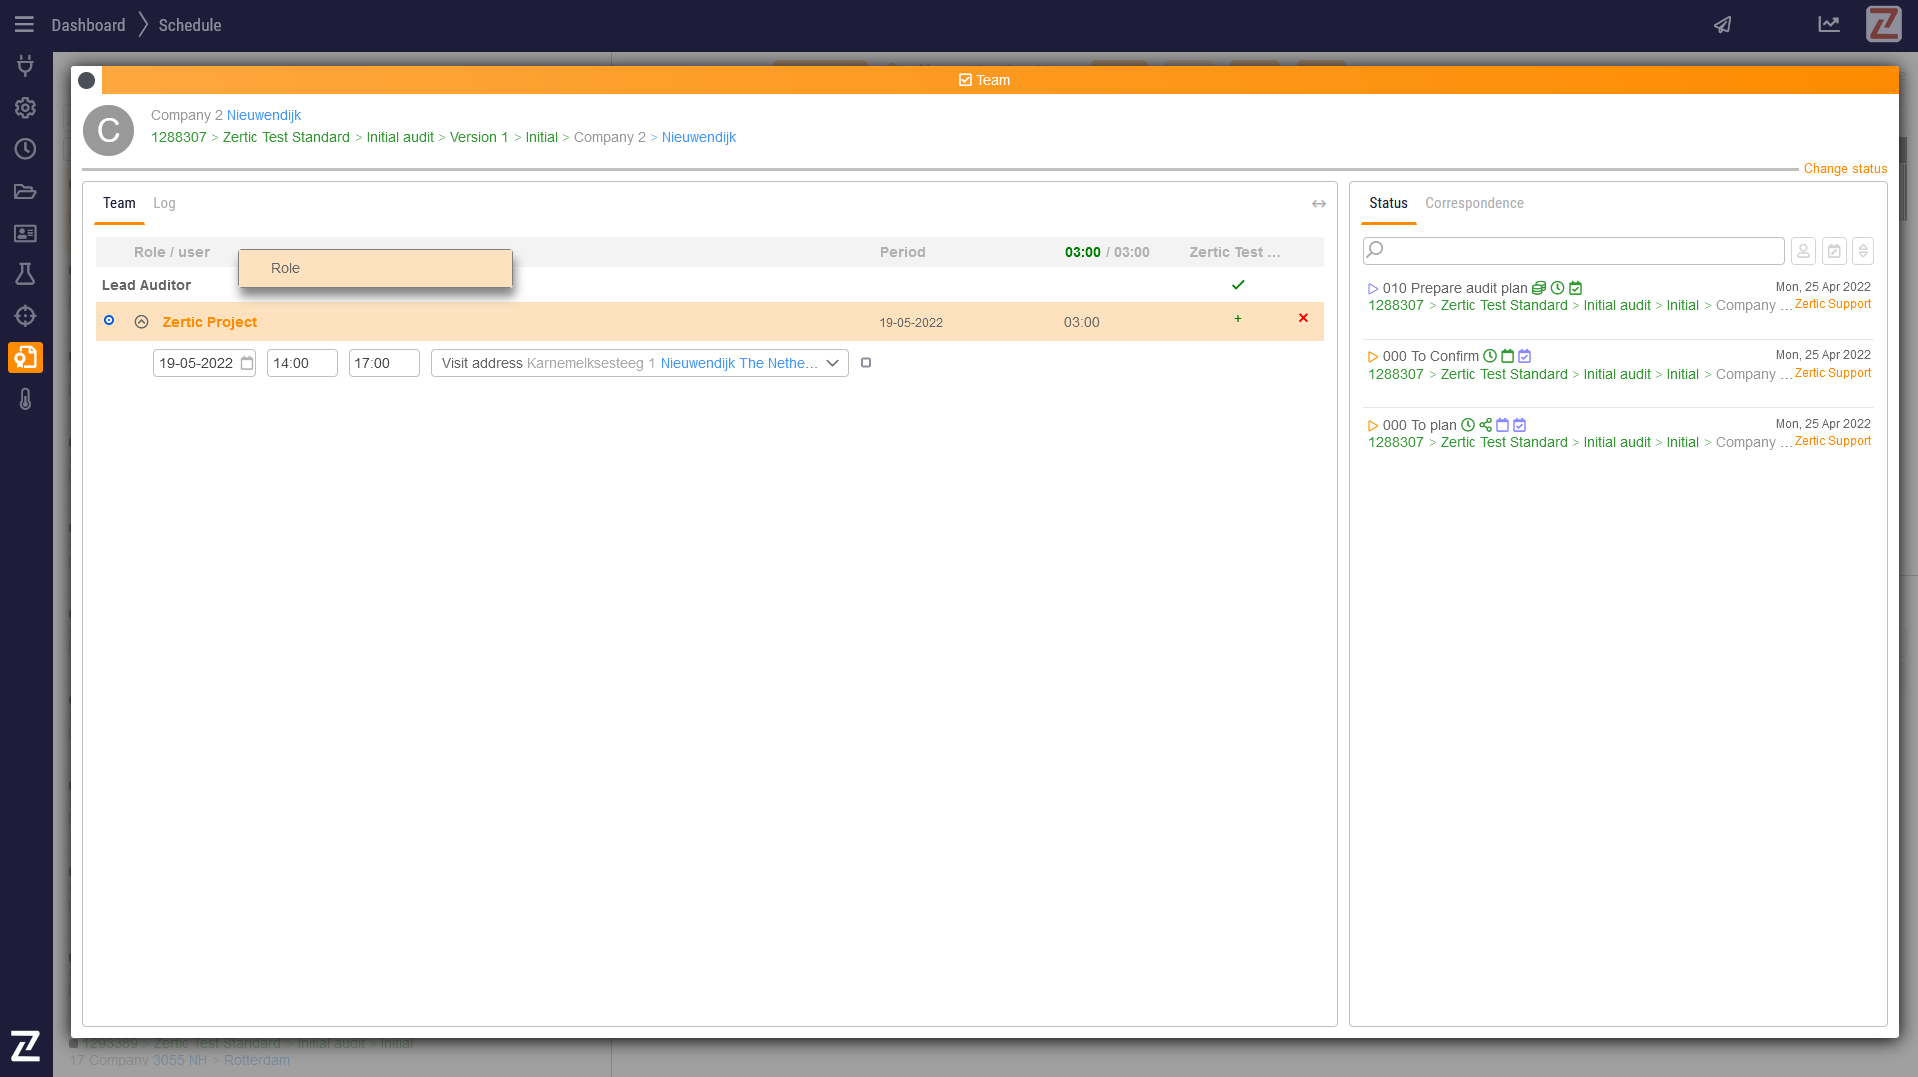Toggle the checkbox next to visit address
The width and height of the screenshot is (1918, 1077).
pos(866,363)
